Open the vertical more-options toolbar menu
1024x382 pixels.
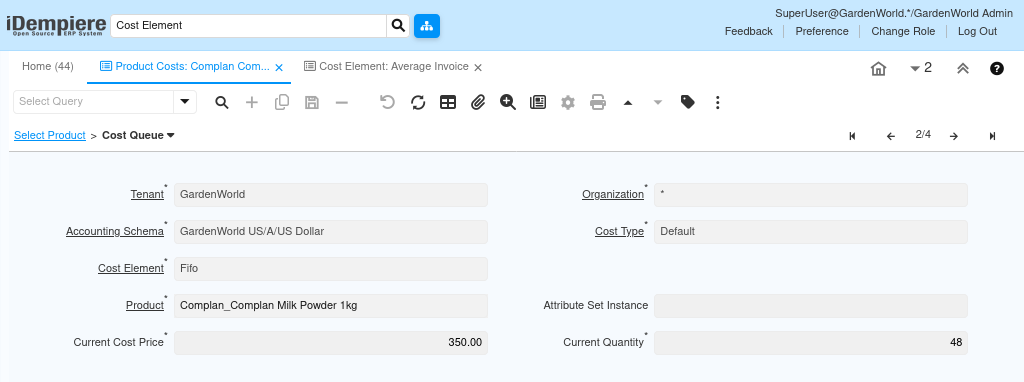click(x=718, y=103)
